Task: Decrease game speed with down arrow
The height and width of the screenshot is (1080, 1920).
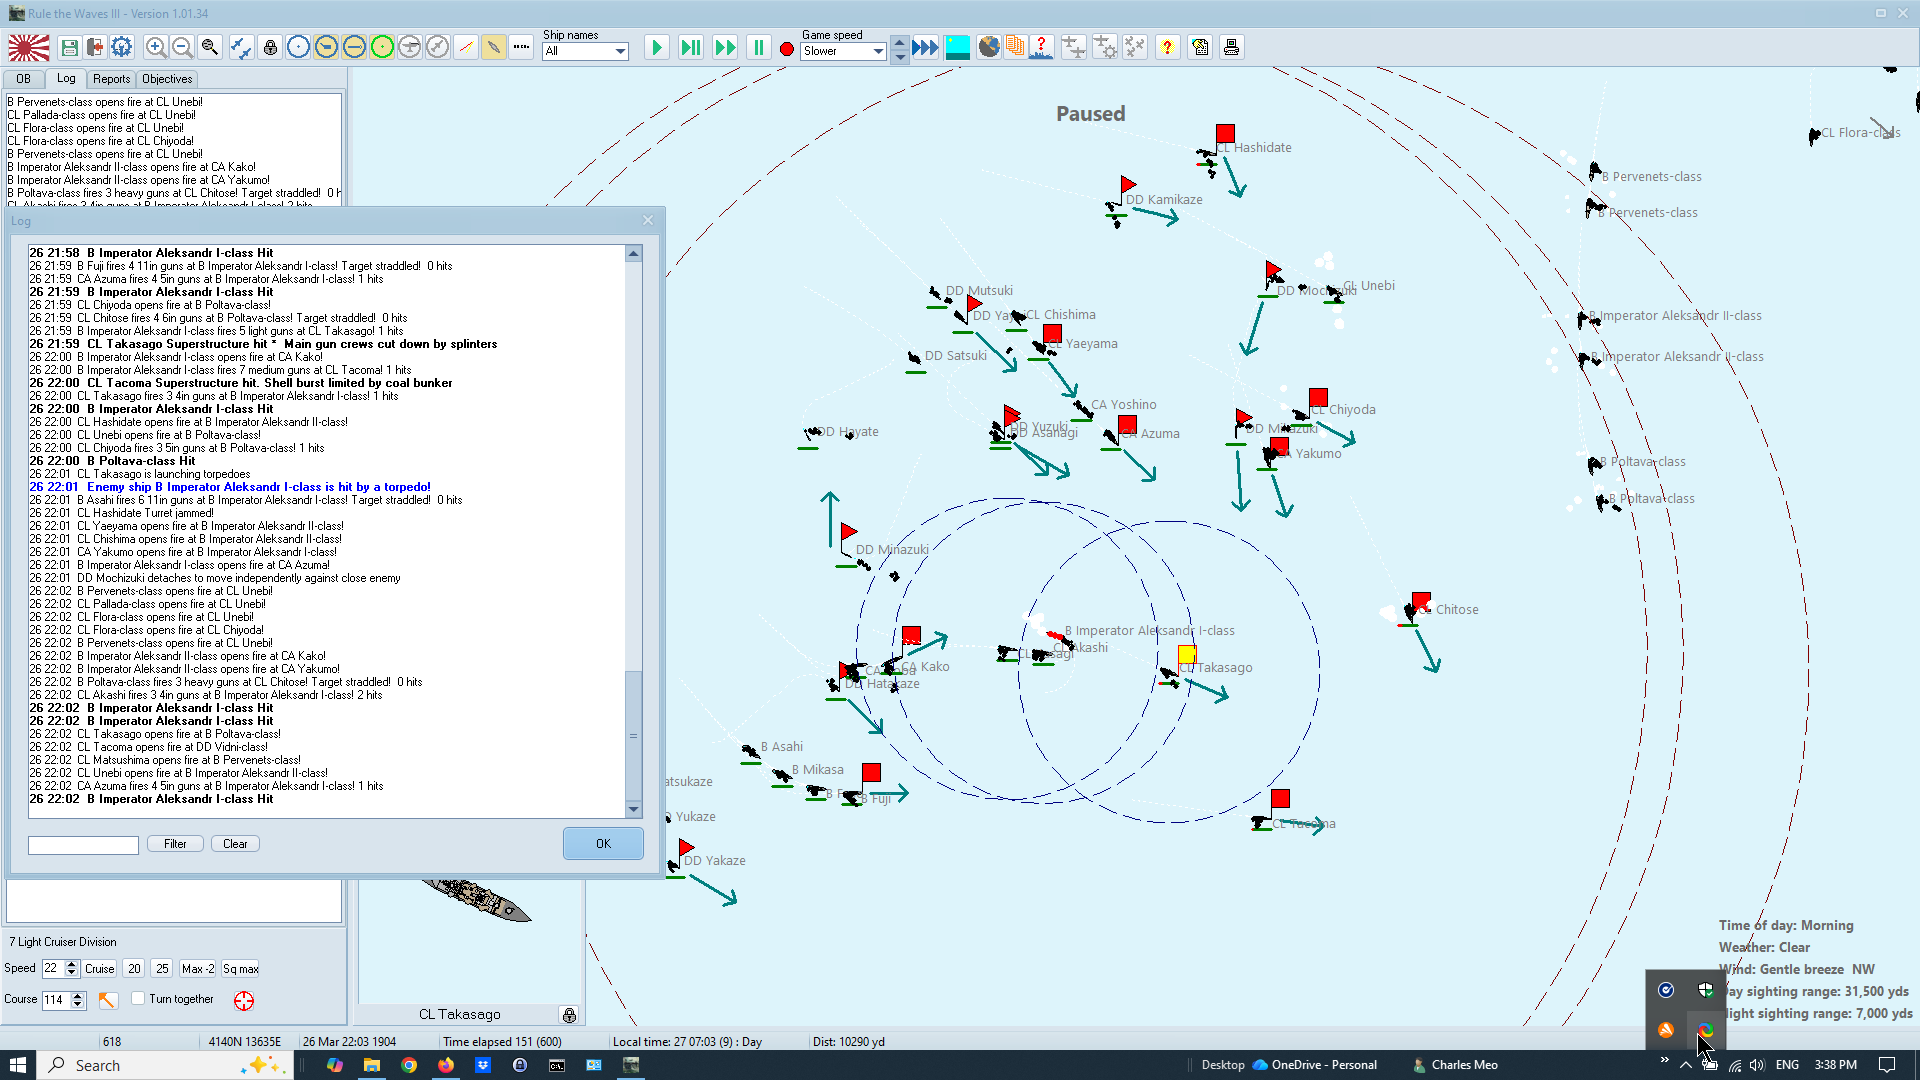Action: point(900,56)
